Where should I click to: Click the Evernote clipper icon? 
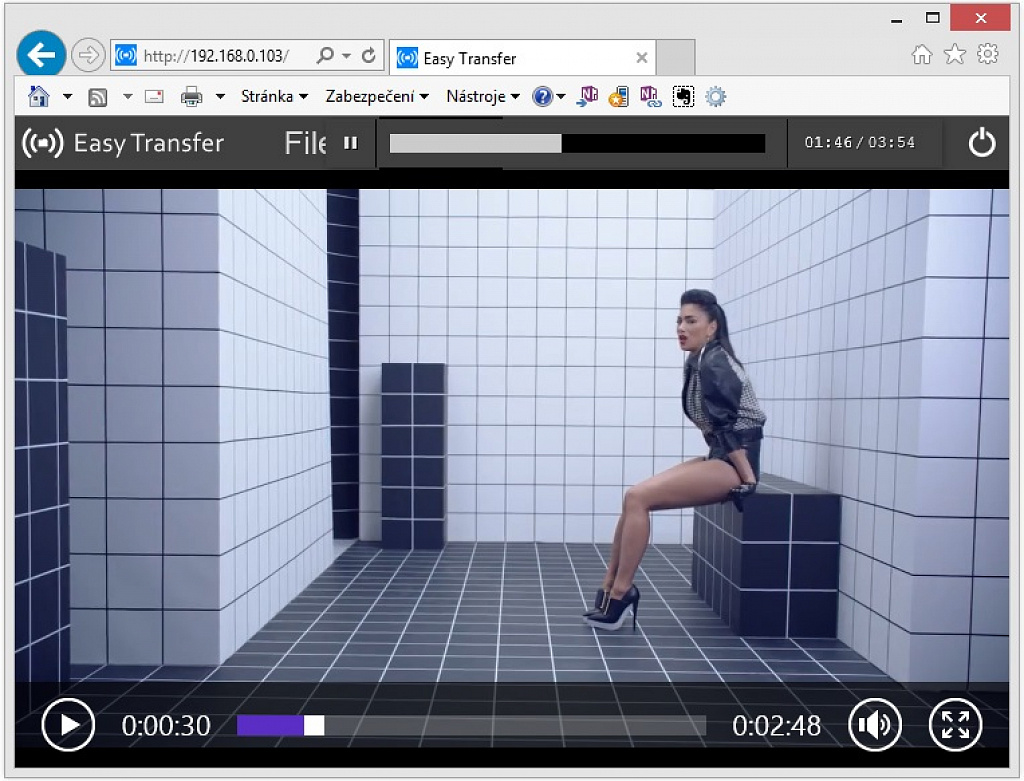(683, 97)
